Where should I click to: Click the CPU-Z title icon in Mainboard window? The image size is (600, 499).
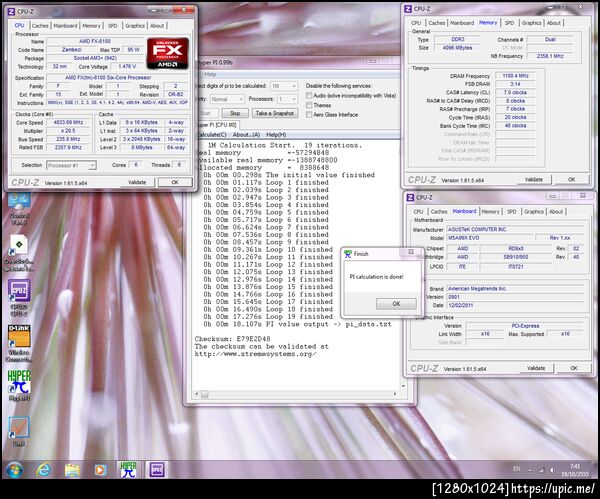pyautogui.click(x=410, y=197)
